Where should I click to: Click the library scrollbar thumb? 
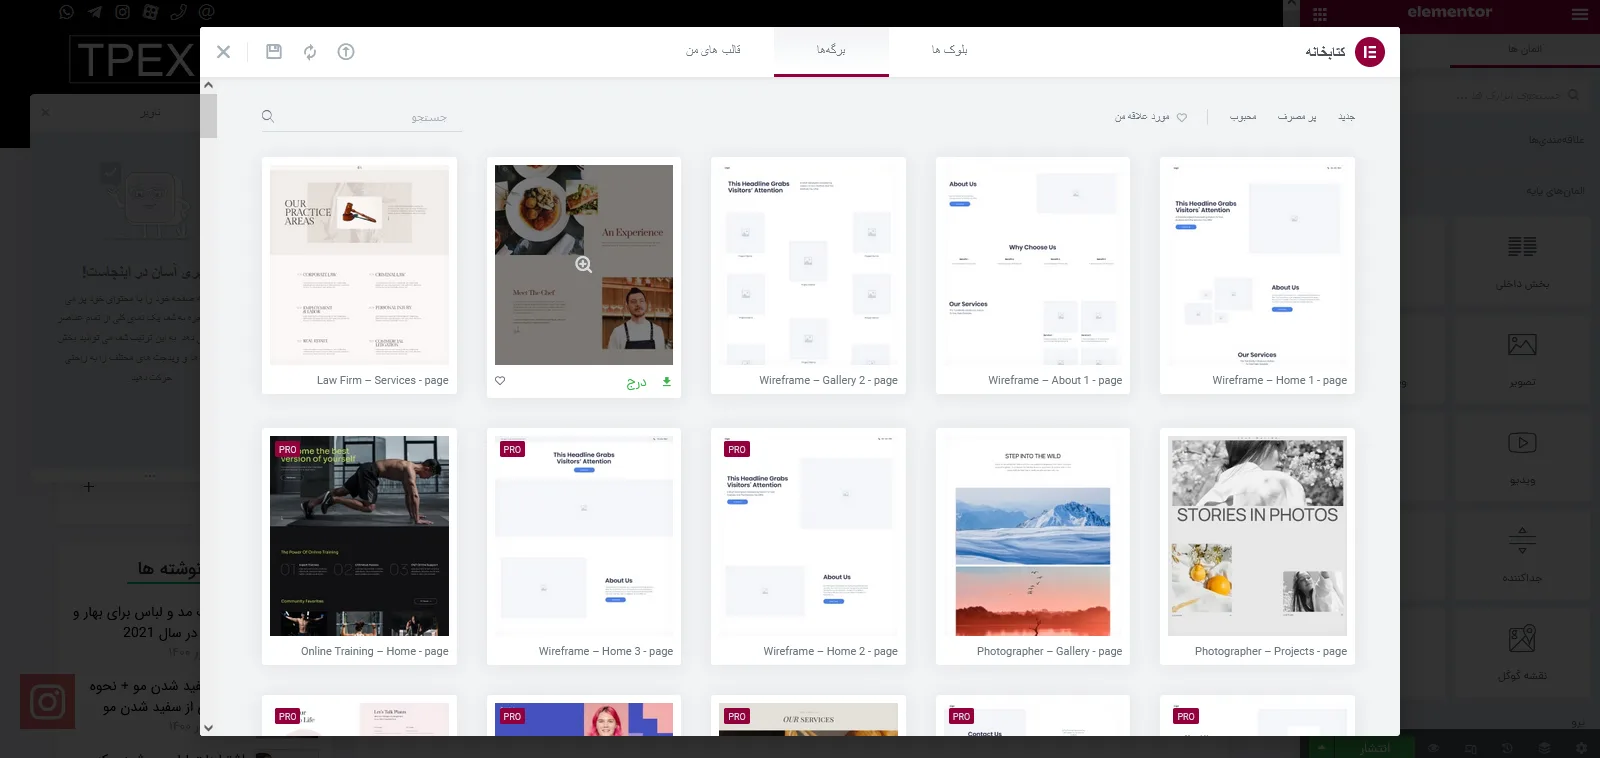[x=208, y=115]
